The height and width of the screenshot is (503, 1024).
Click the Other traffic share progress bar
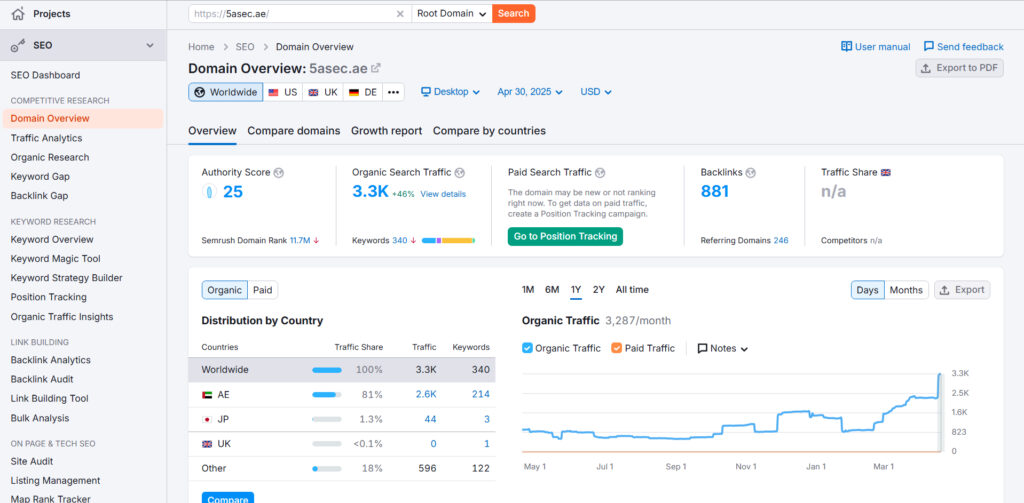(327, 468)
